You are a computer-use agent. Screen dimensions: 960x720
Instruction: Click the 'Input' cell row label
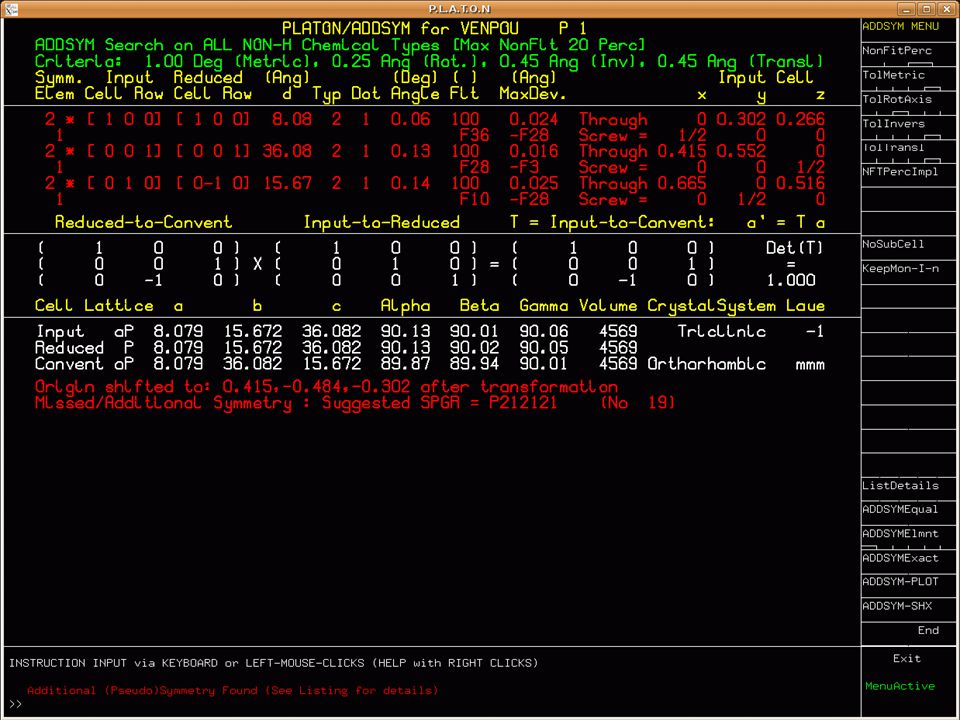[59, 331]
